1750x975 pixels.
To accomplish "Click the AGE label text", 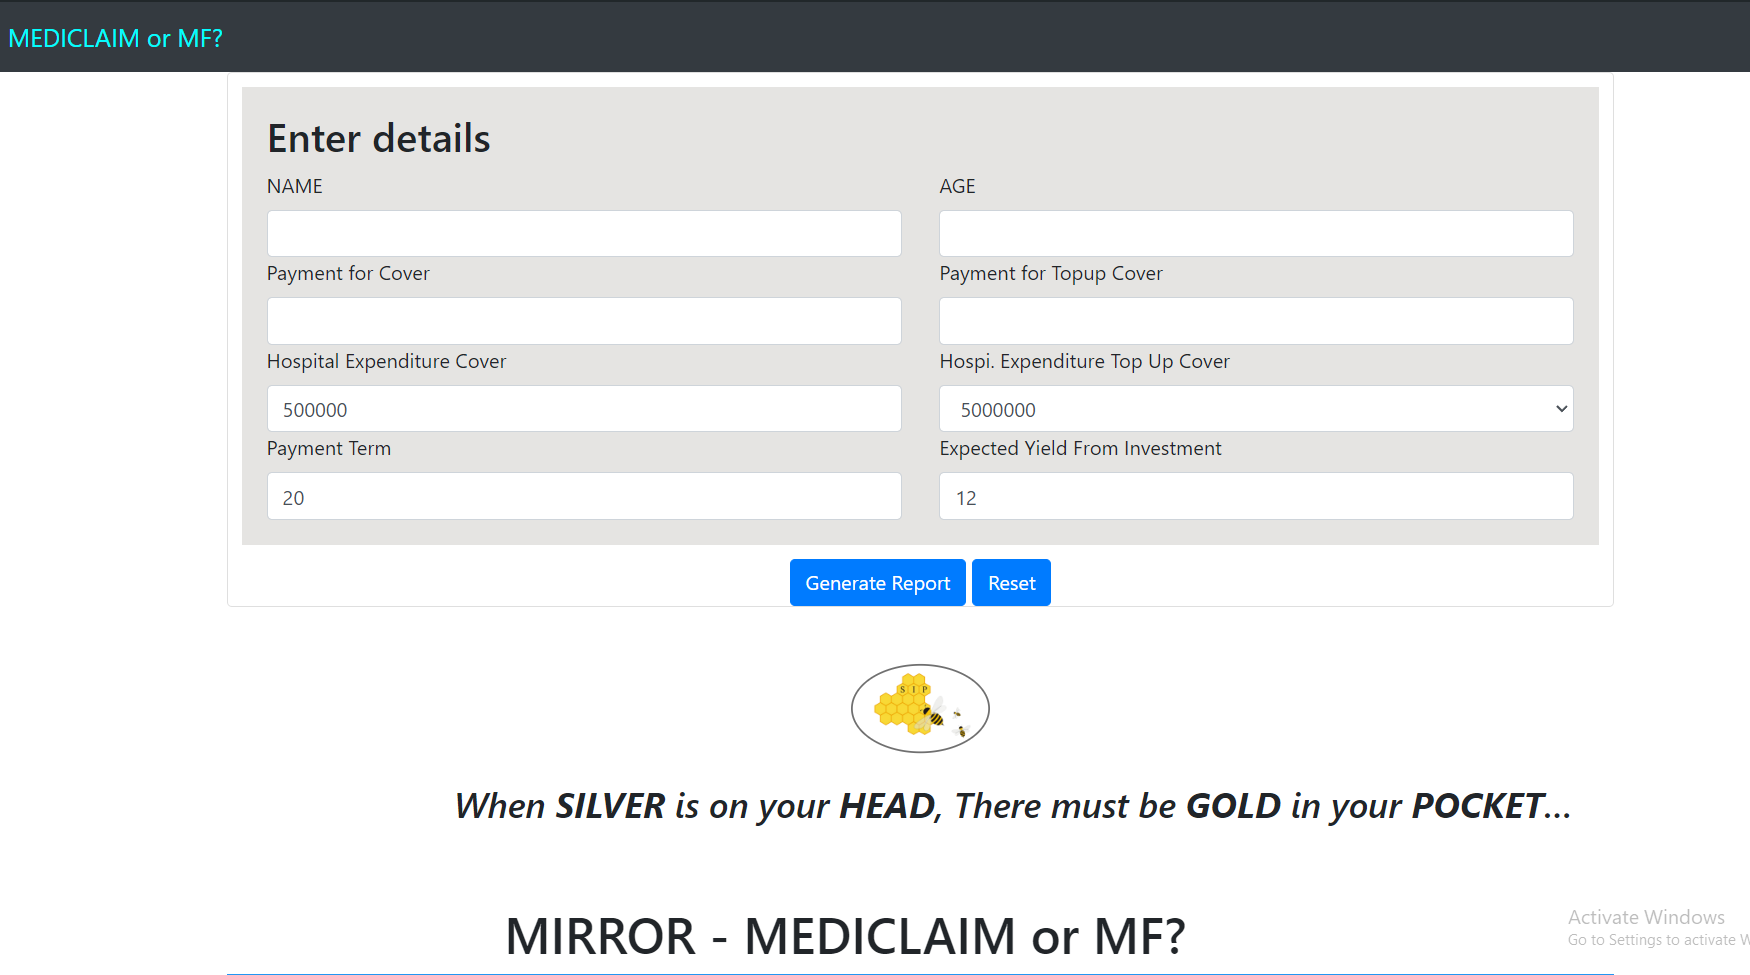I will (957, 187).
